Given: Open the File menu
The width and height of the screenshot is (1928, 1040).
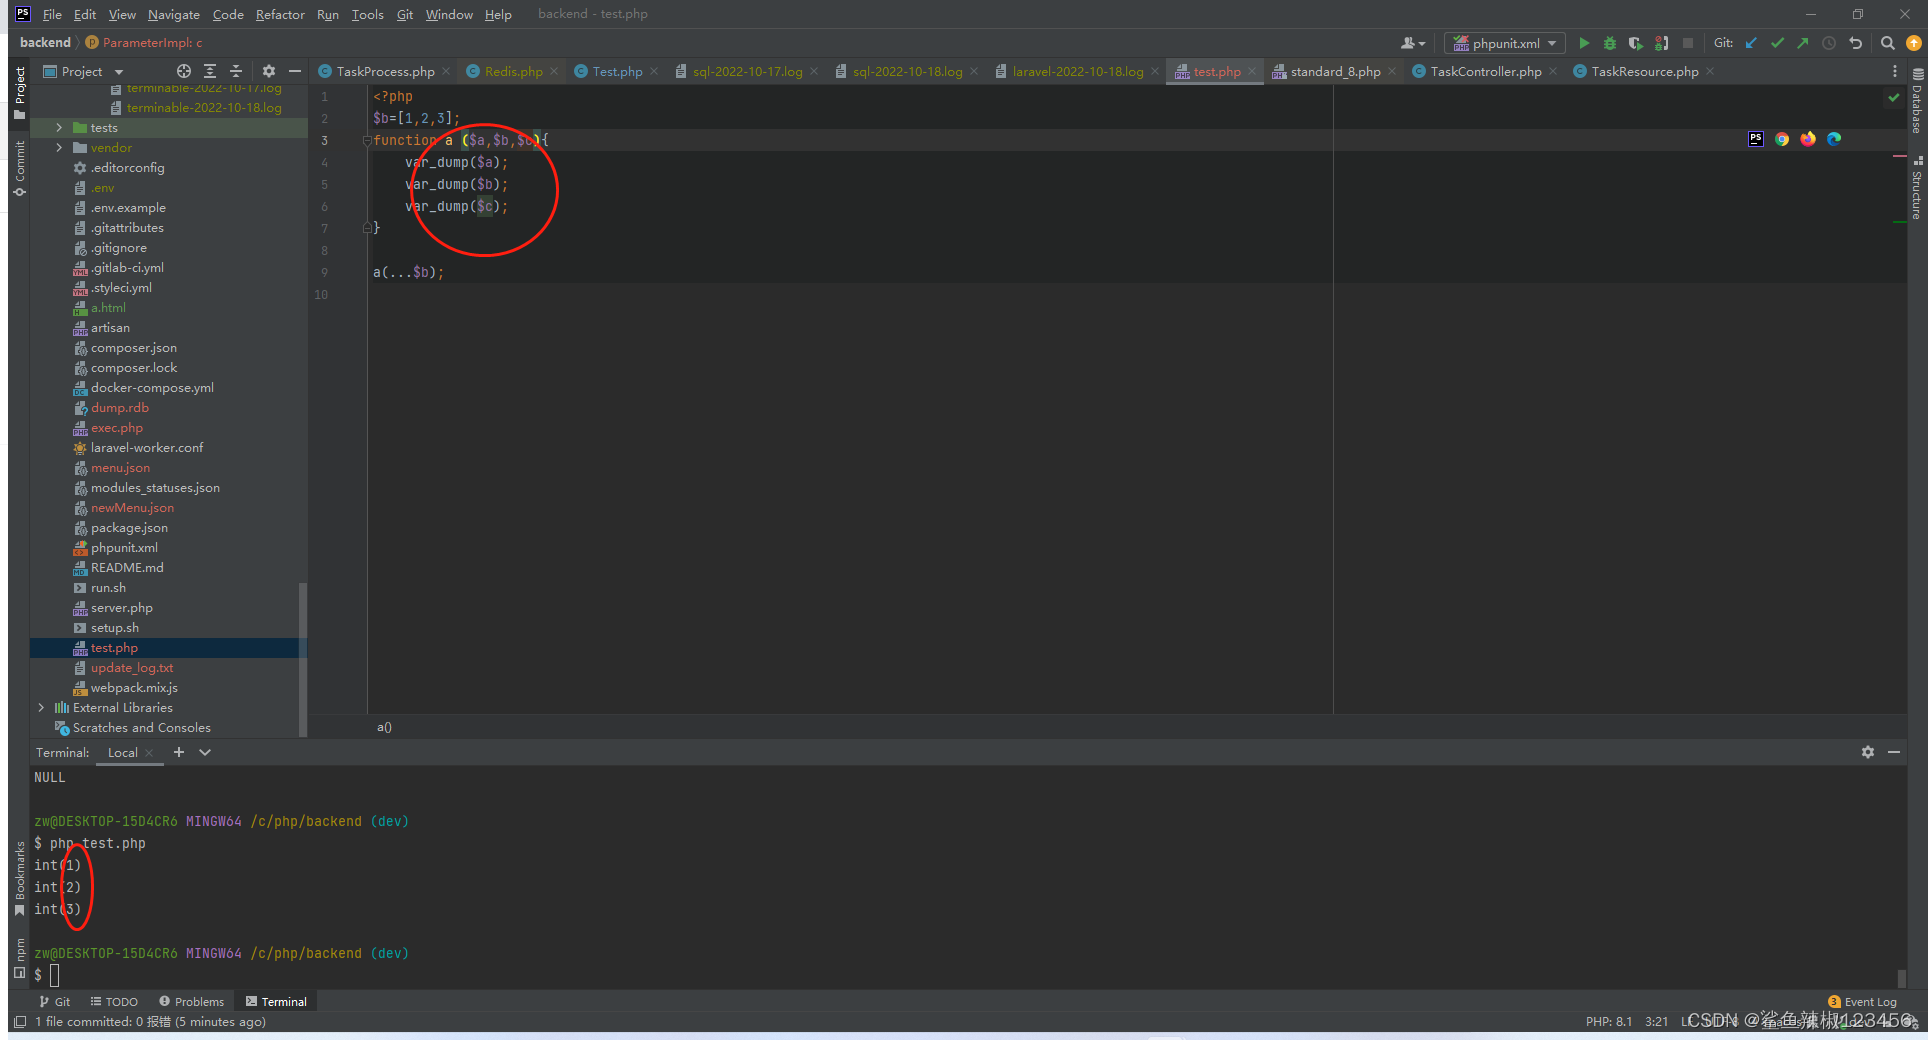Looking at the screenshot, I should tap(52, 14).
